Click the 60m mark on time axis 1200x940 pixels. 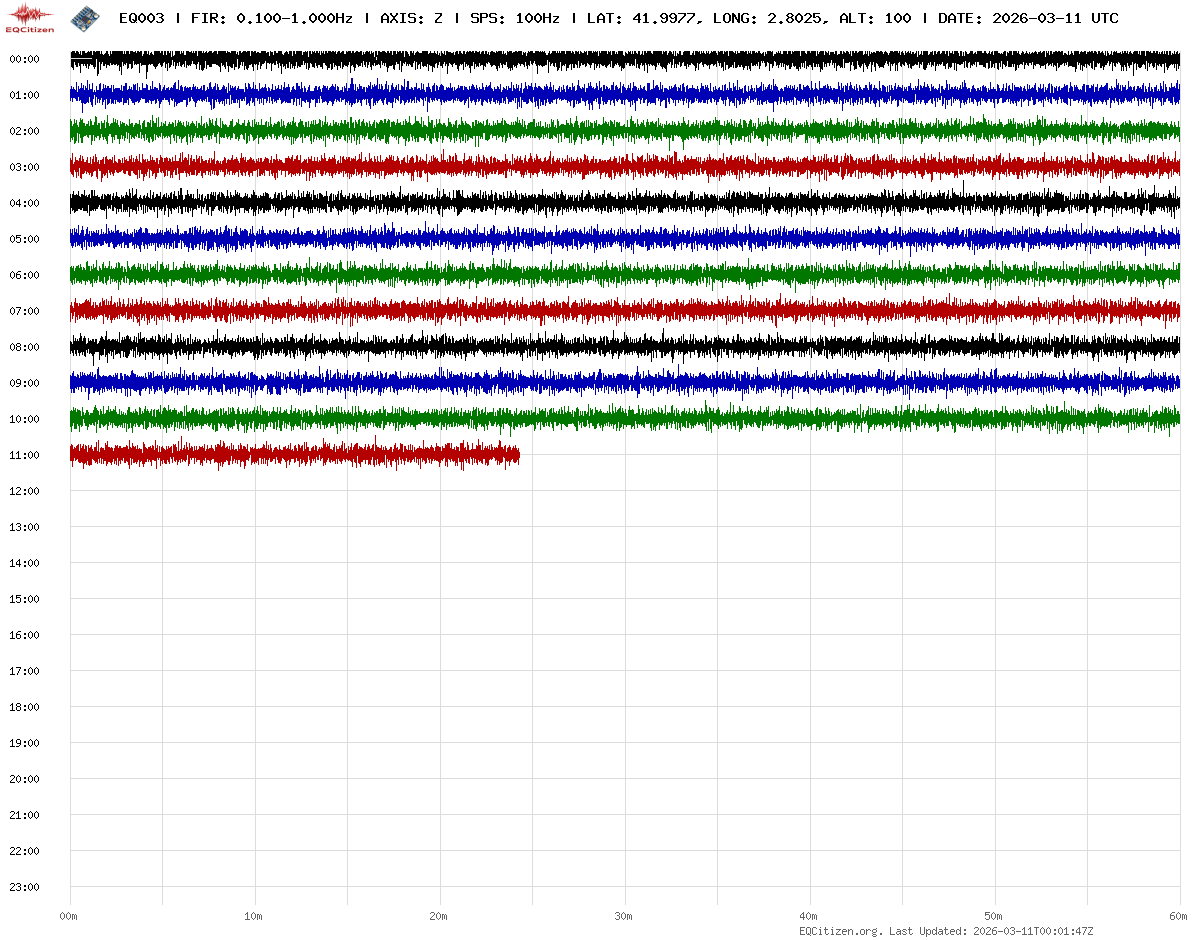pos(1179,916)
